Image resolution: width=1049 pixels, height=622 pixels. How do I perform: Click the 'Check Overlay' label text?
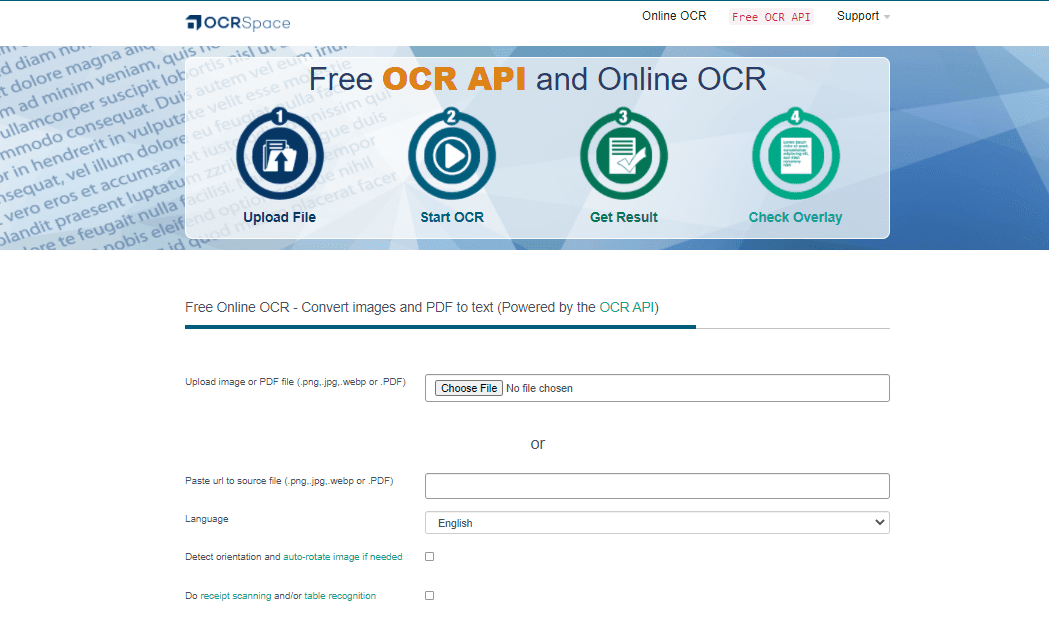click(795, 217)
